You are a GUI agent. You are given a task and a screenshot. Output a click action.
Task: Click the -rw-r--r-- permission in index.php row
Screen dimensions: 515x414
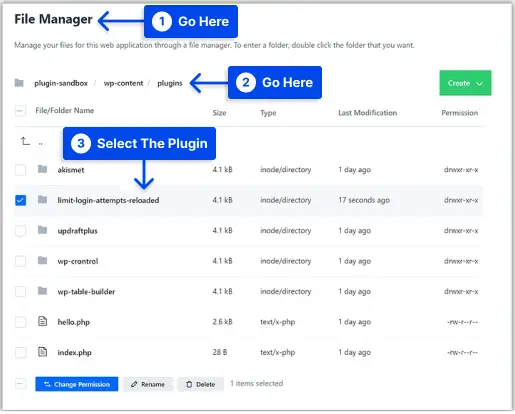point(463,352)
